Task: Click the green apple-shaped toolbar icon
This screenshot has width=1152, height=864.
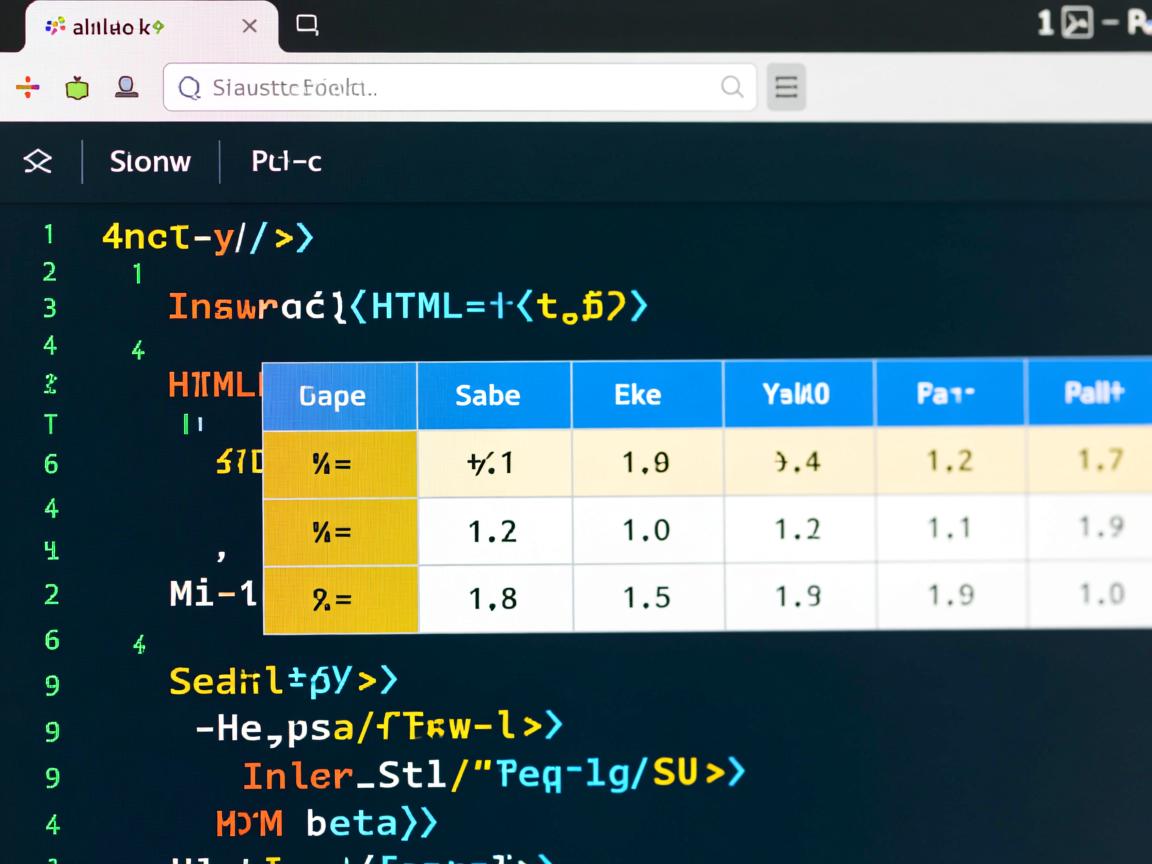Action: point(77,88)
